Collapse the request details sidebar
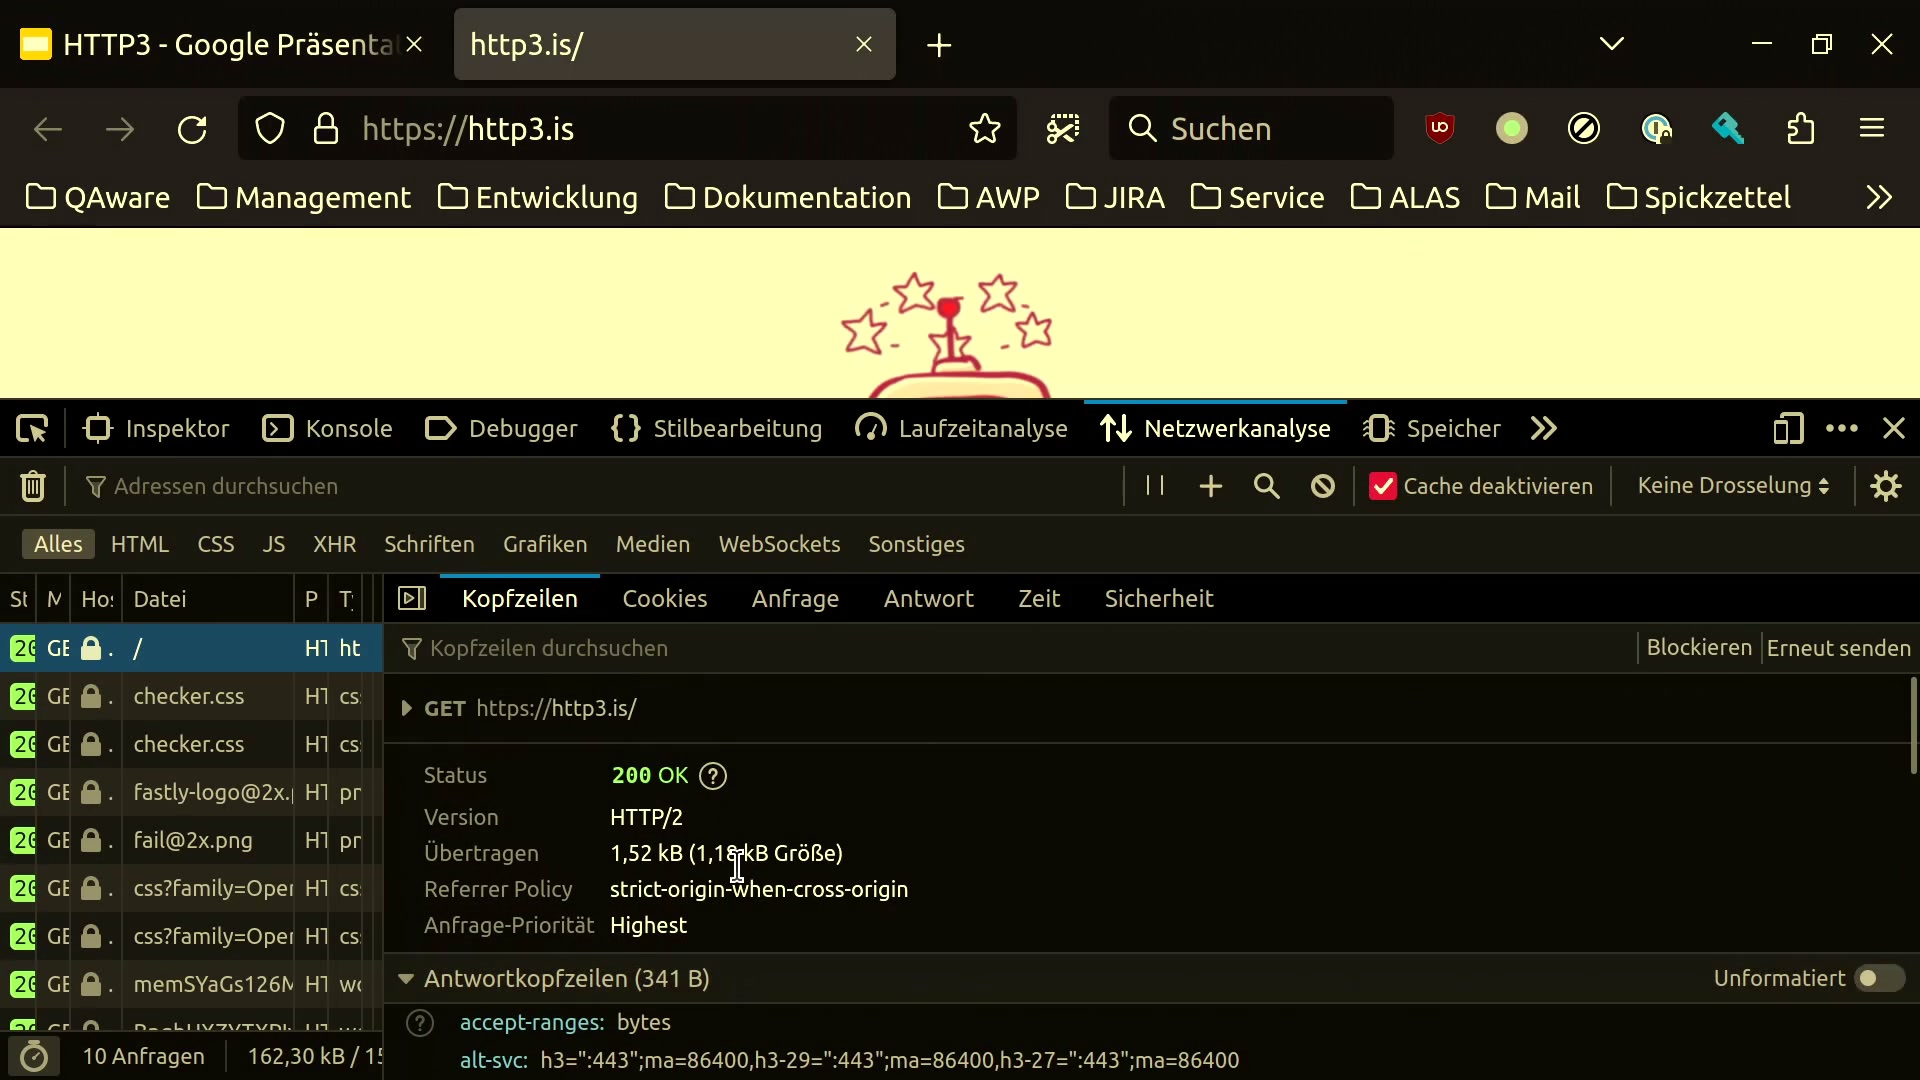The image size is (1920, 1080). pos(412,599)
